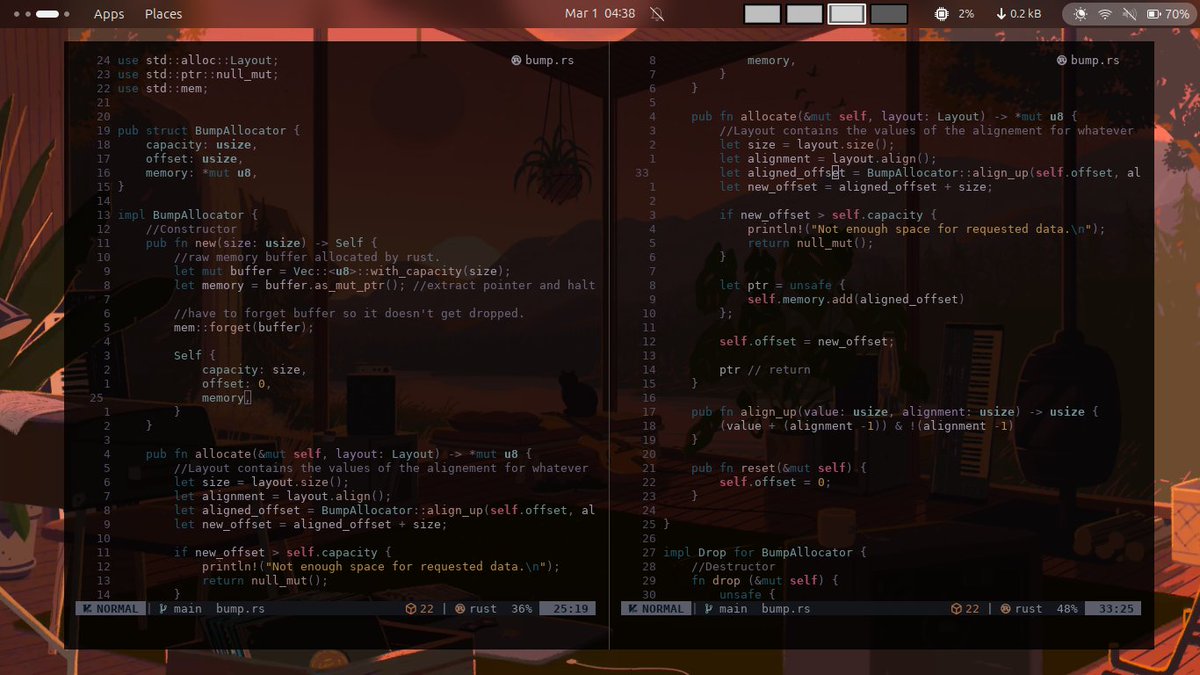Click 'self.memory.add(aligned_offset)' line
The image size is (1200, 675).
(x=855, y=299)
